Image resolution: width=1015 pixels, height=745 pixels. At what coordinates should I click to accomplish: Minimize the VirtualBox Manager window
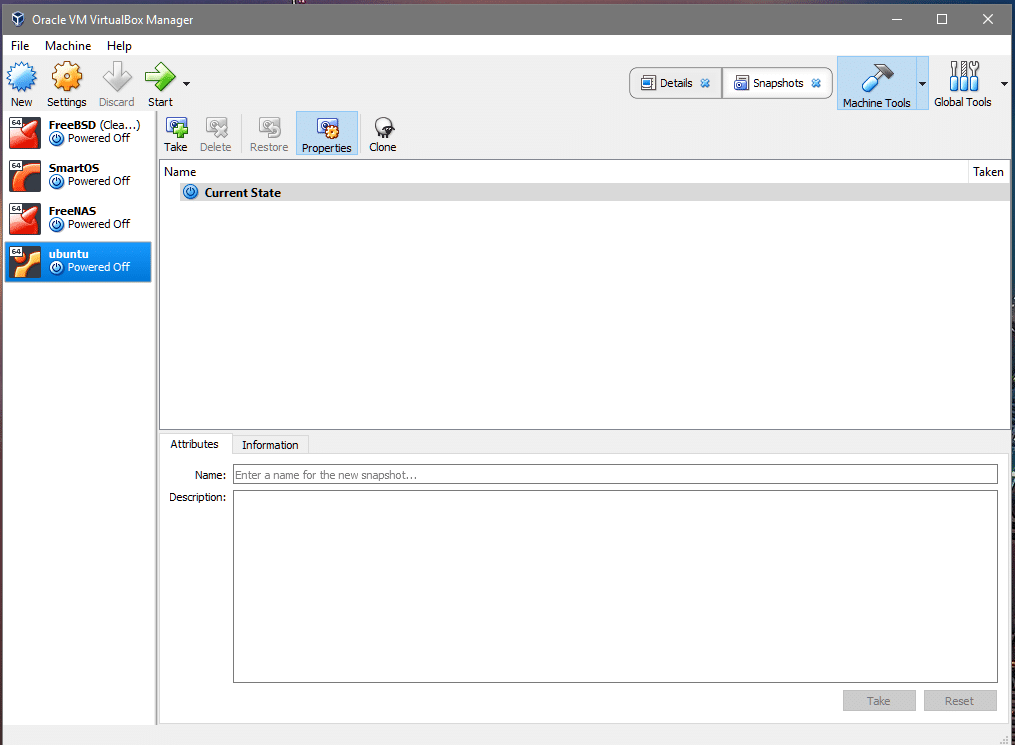897,19
